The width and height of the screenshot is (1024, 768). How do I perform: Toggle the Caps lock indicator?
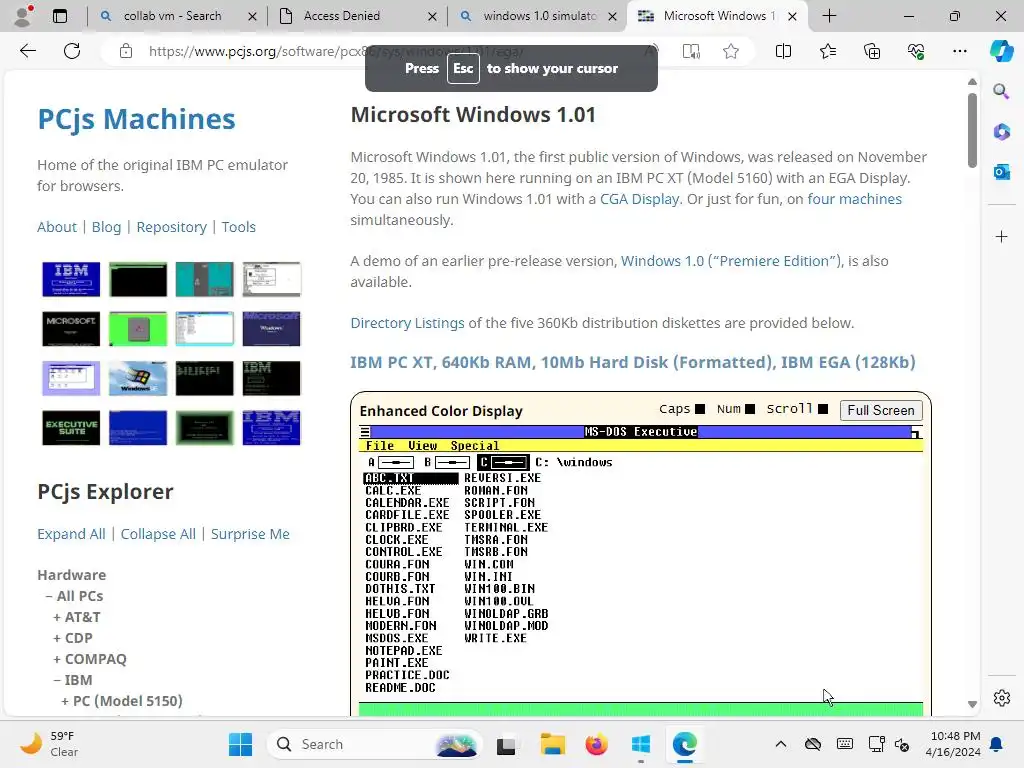pyautogui.click(x=699, y=409)
